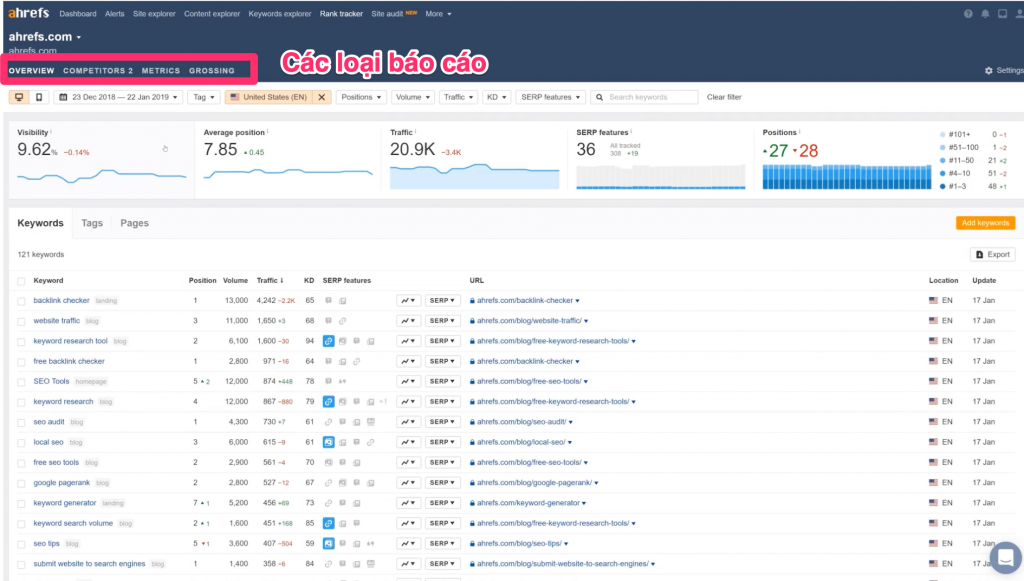This screenshot has height=581, width=1024.
Task: Check the keyword research tool row
Action: (22, 342)
